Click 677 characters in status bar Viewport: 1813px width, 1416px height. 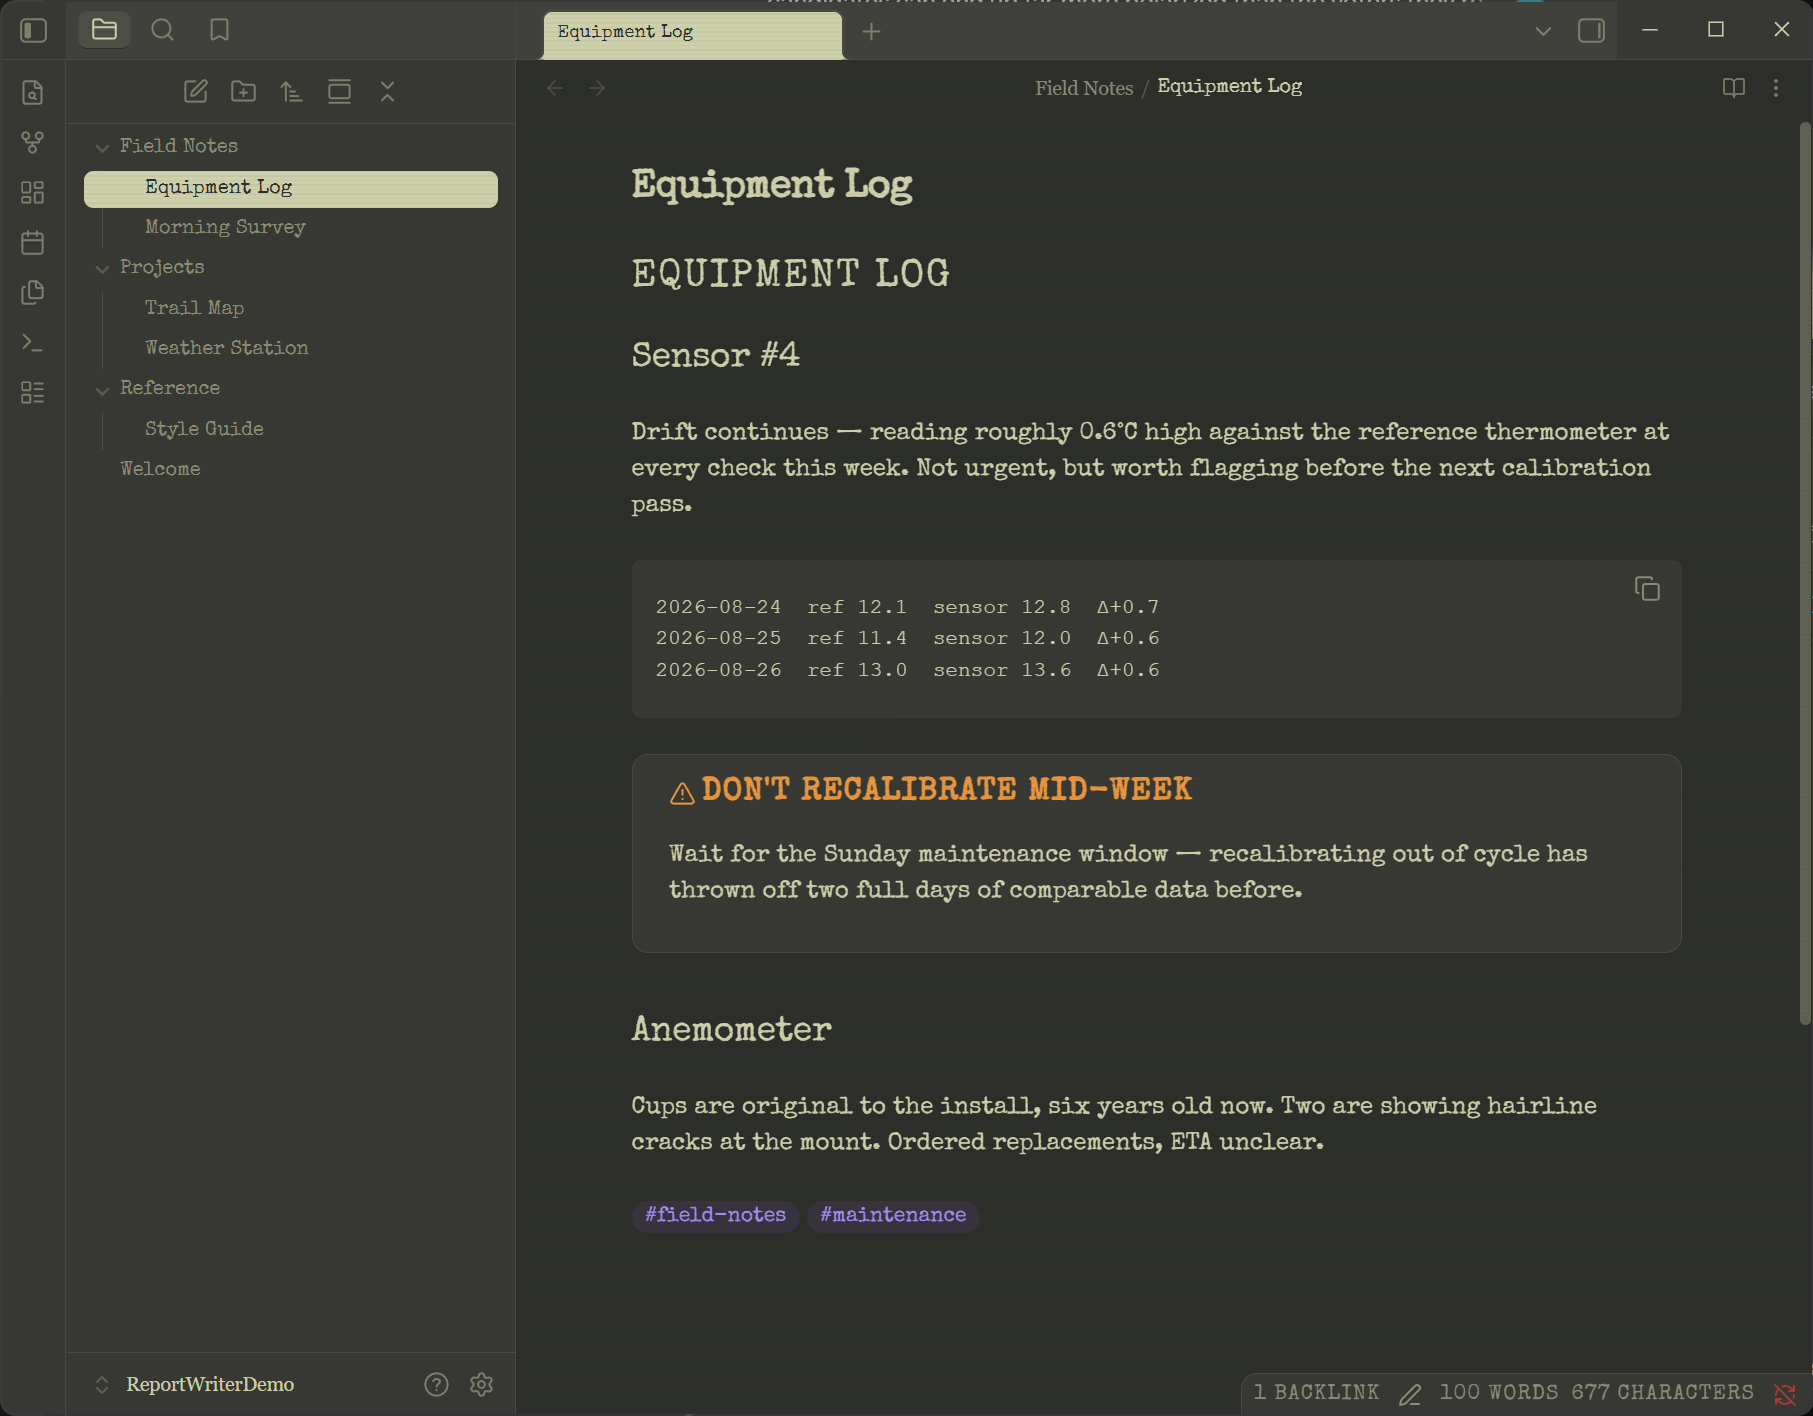pyautogui.click(x=1662, y=1393)
